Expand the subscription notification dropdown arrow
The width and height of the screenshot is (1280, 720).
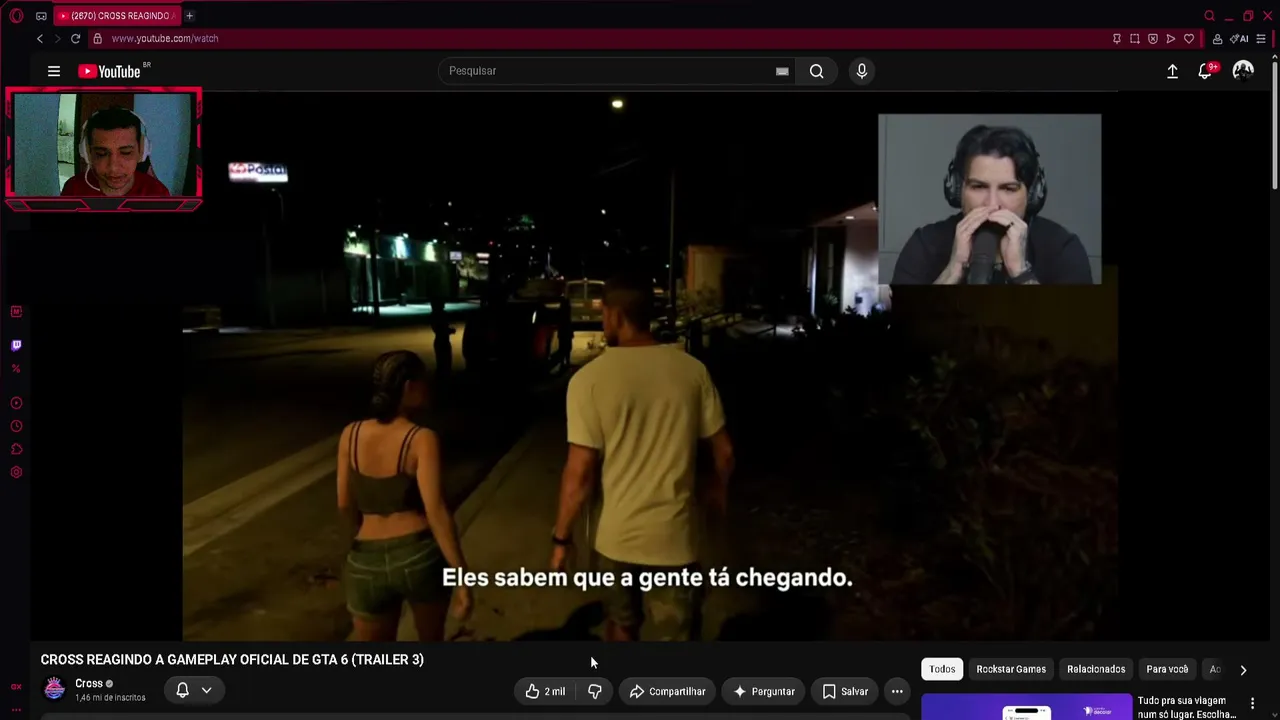click(x=206, y=690)
